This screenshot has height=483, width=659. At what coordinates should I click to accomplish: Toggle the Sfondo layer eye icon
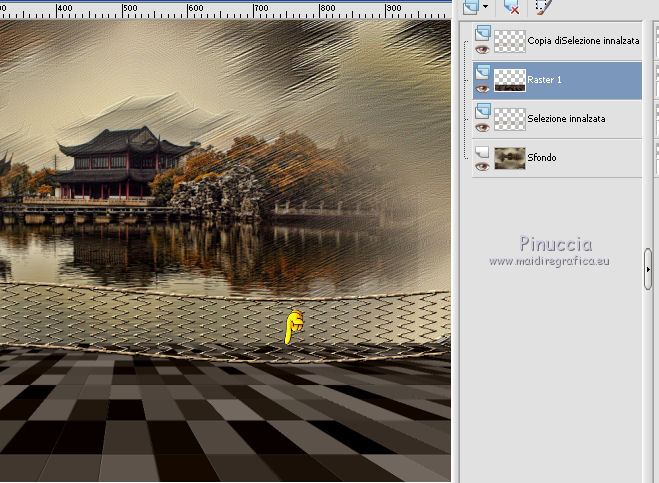tap(482, 166)
